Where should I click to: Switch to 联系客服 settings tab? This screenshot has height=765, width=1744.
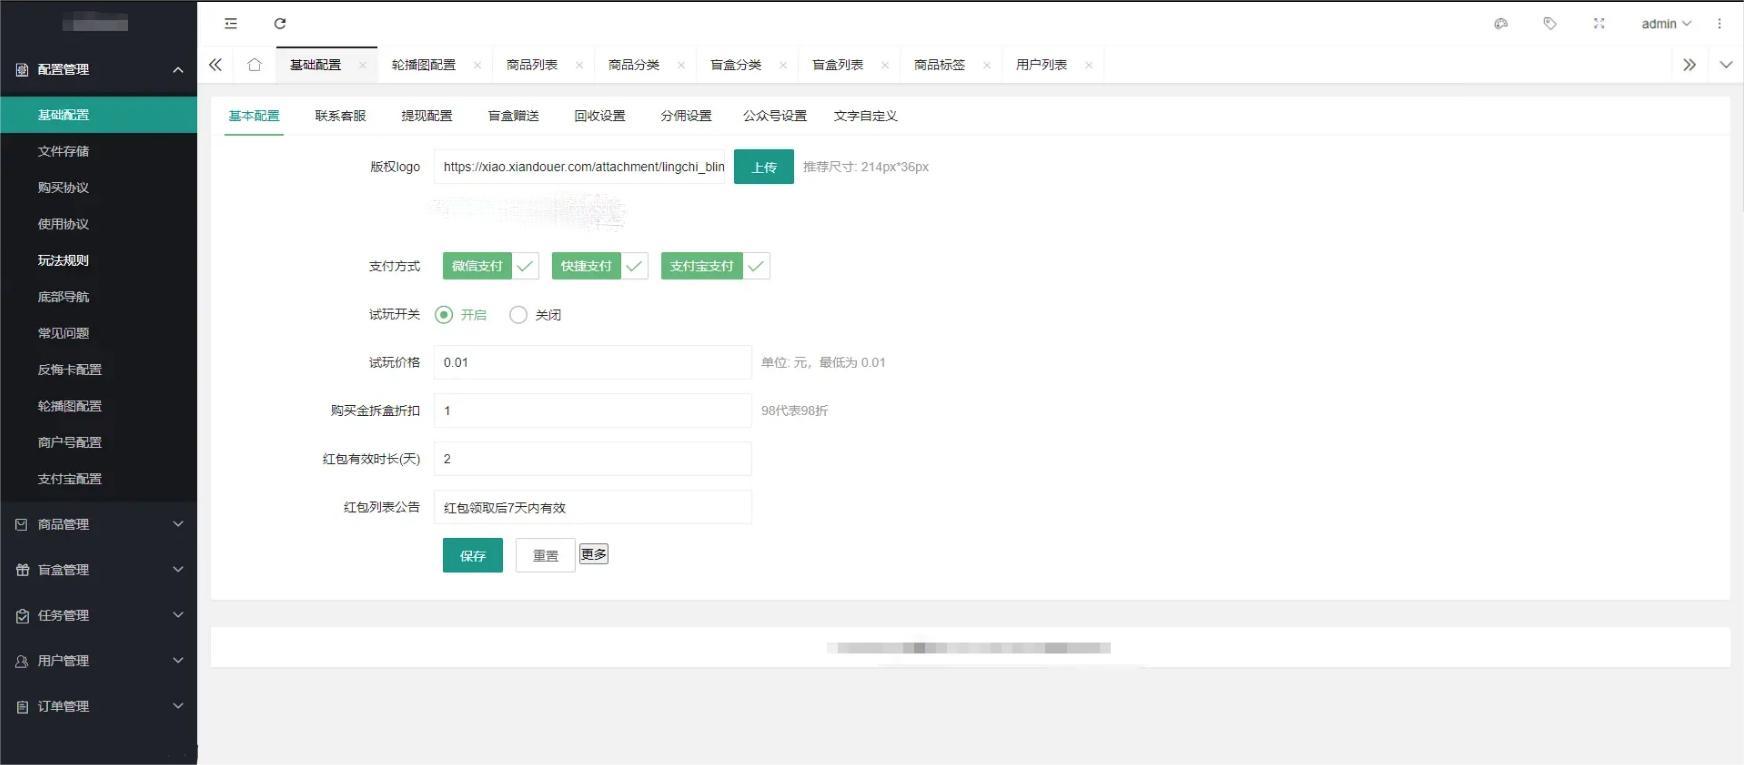340,116
